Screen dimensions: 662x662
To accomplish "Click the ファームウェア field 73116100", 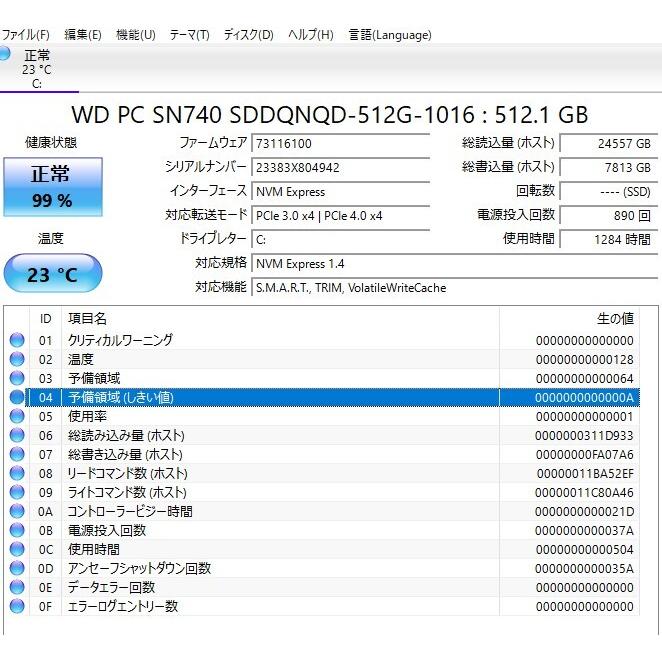I will (341, 144).
